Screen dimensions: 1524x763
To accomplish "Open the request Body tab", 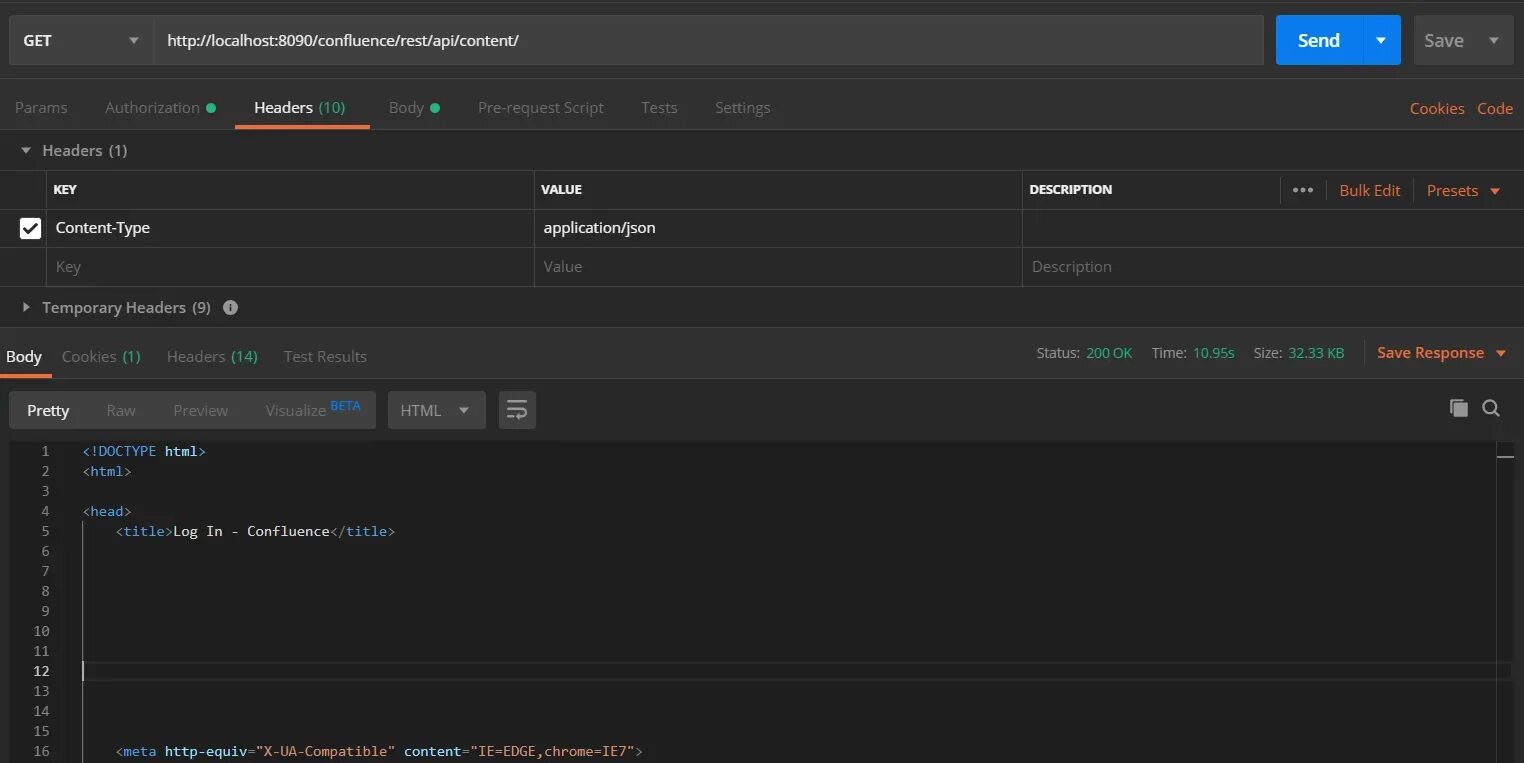I will click(414, 107).
